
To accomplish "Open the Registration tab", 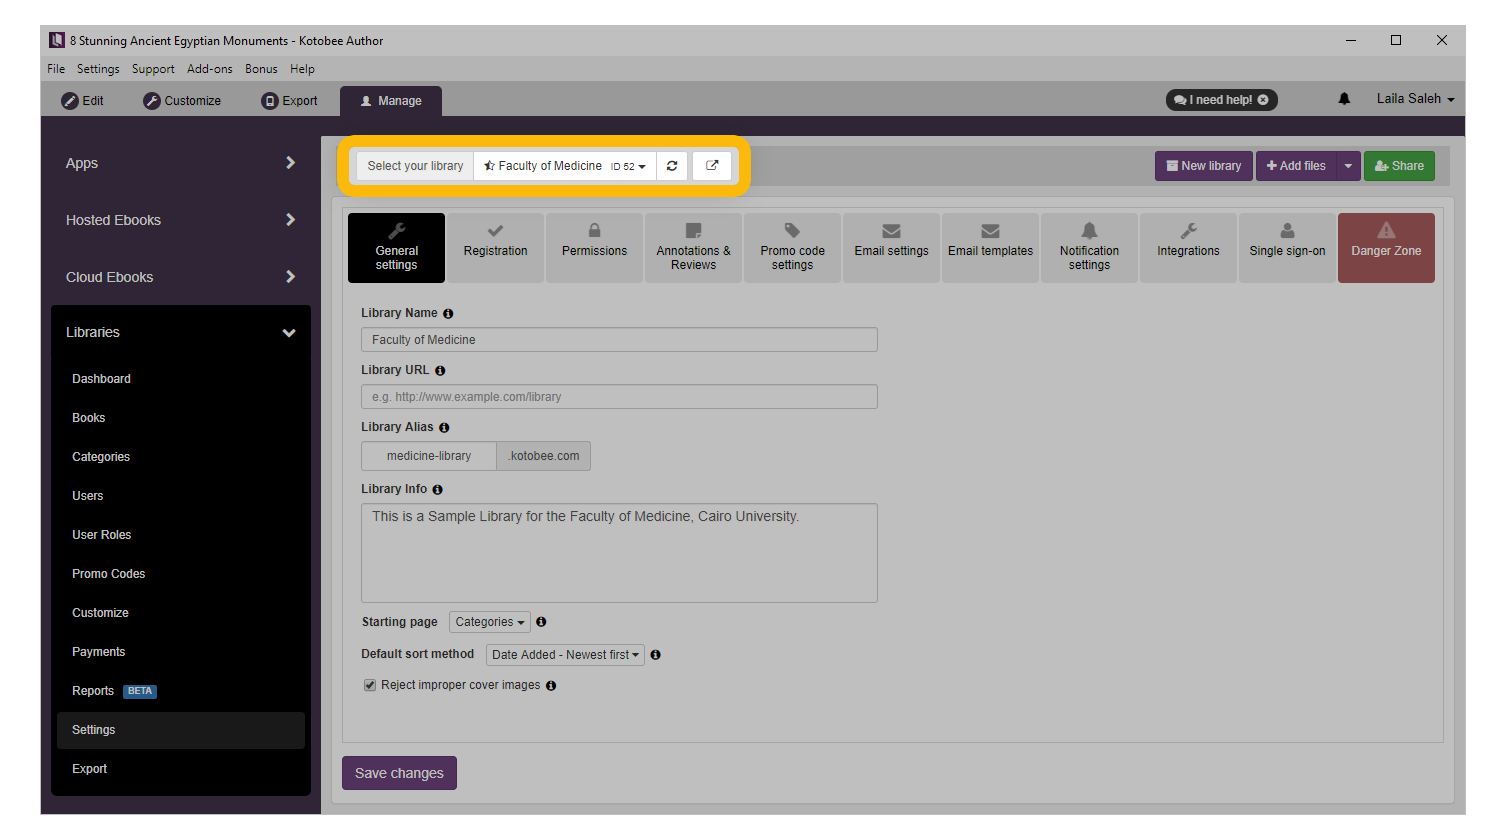I will click(x=495, y=248).
